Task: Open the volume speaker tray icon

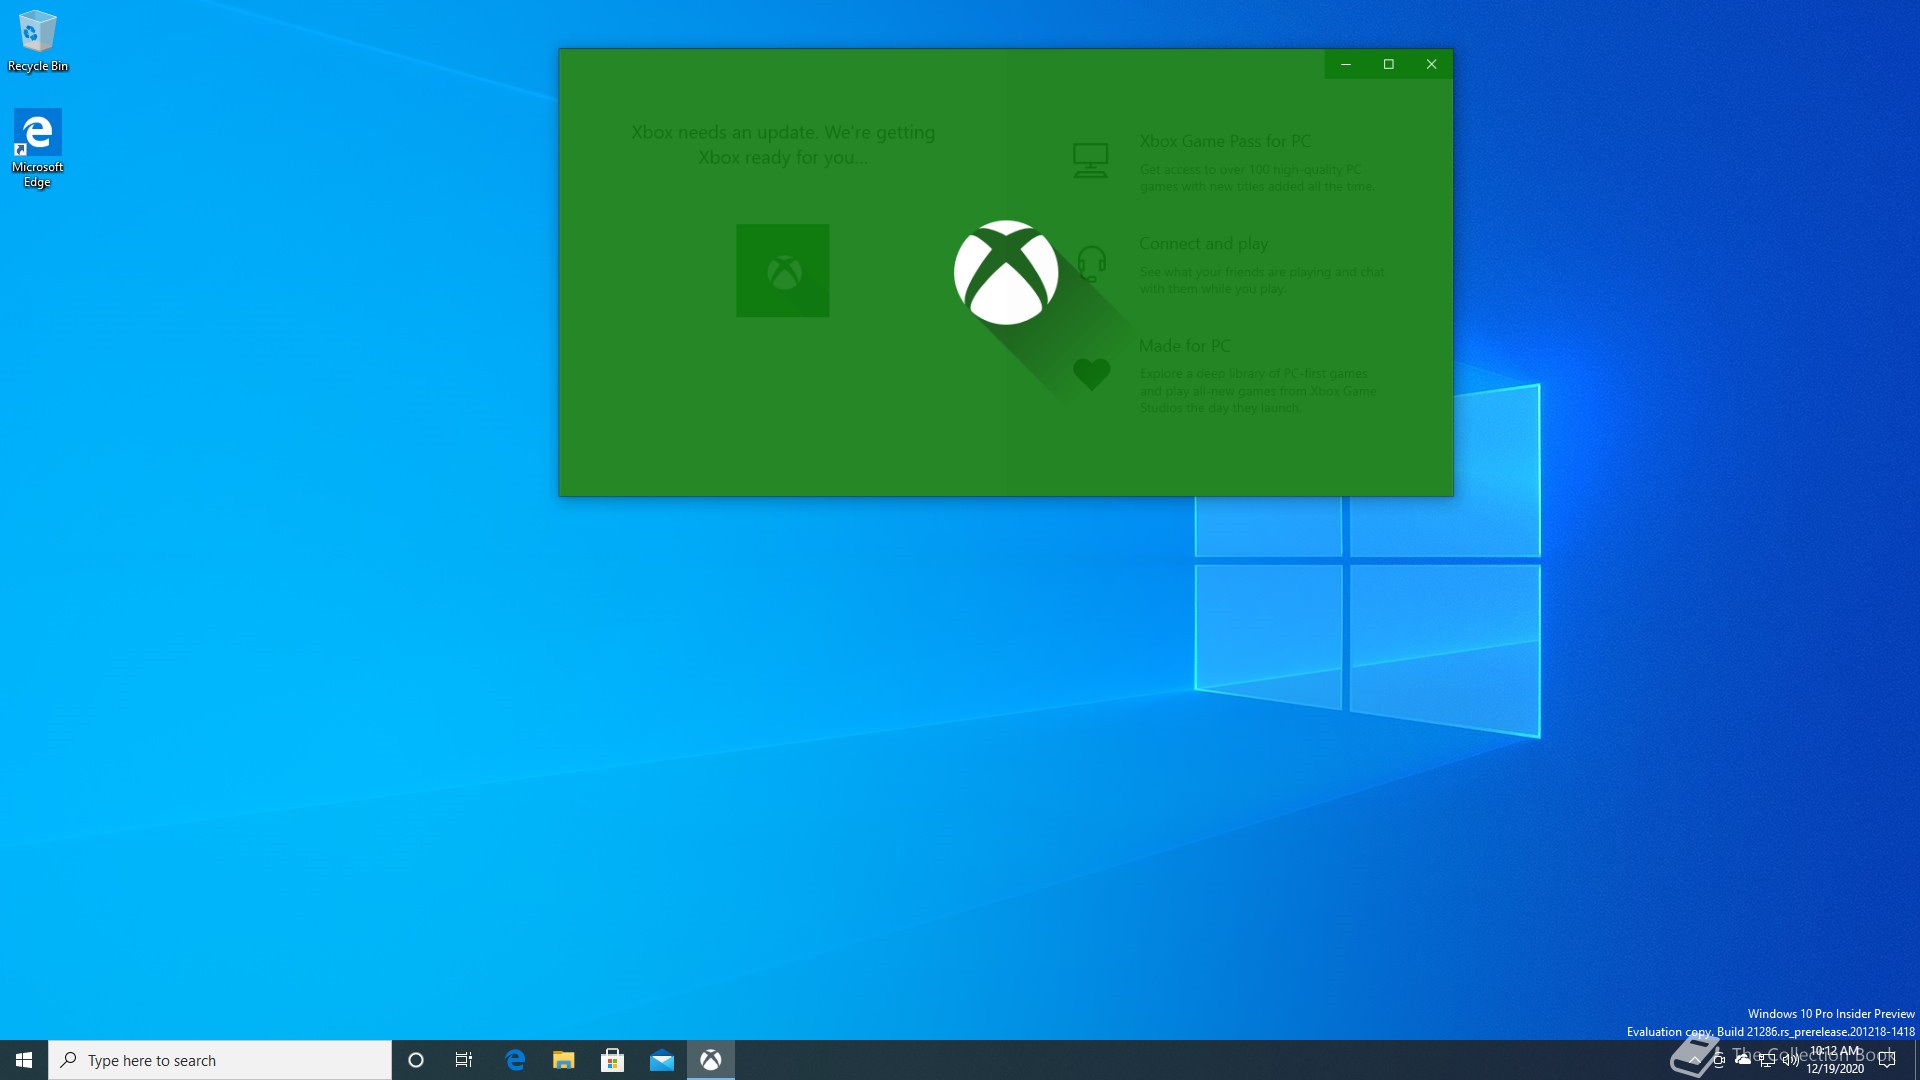Action: point(1791,1060)
